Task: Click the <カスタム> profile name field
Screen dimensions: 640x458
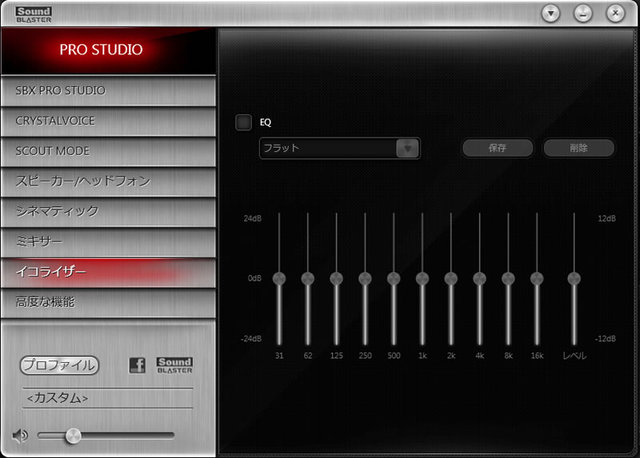Action: (x=108, y=398)
